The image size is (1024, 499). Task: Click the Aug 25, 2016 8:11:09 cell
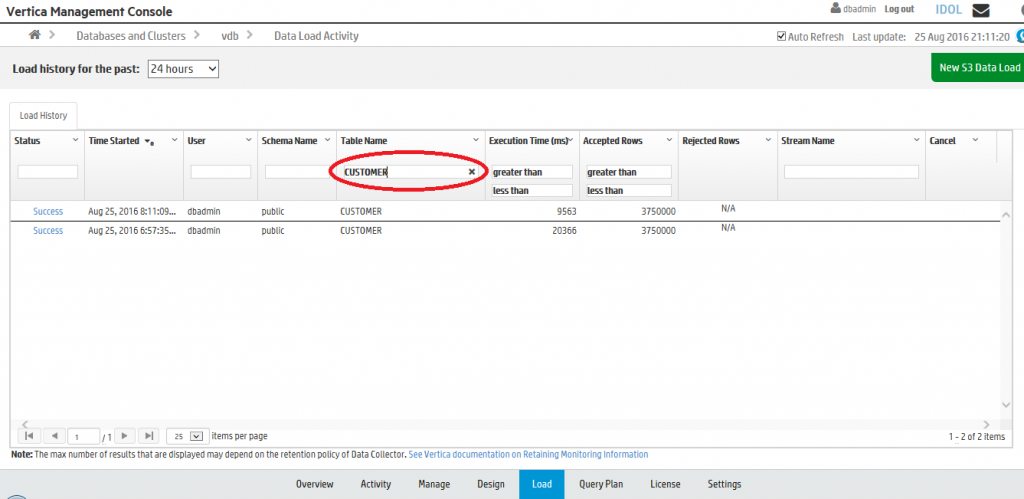(x=133, y=212)
